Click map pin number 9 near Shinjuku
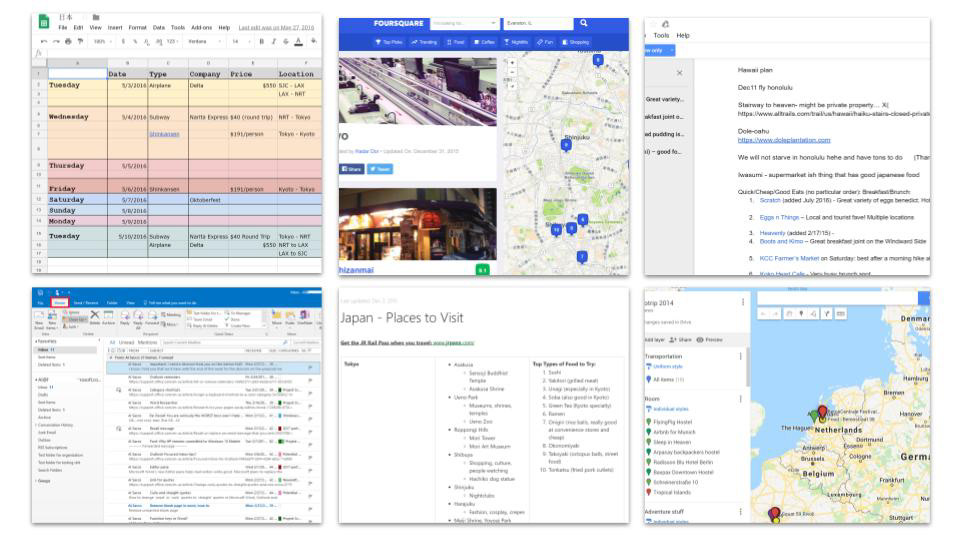This screenshot has width=960, height=540. coord(566,145)
